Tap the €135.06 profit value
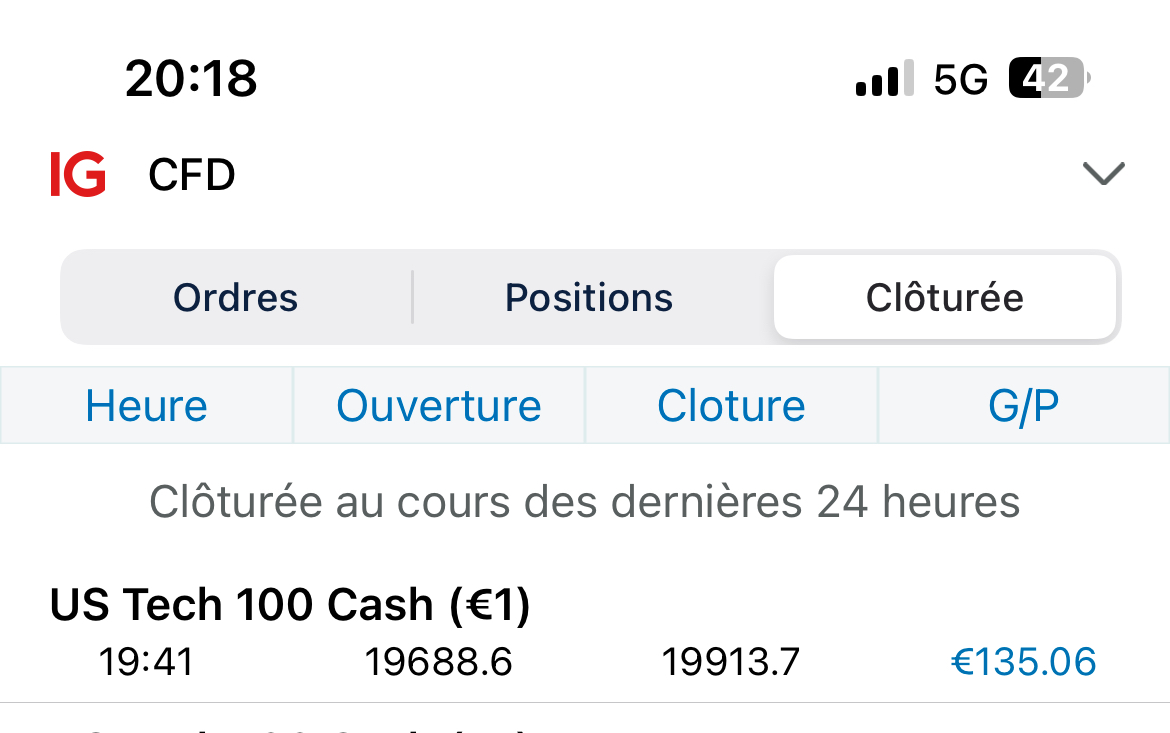The image size is (1170, 733). (x=1023, y=662)
